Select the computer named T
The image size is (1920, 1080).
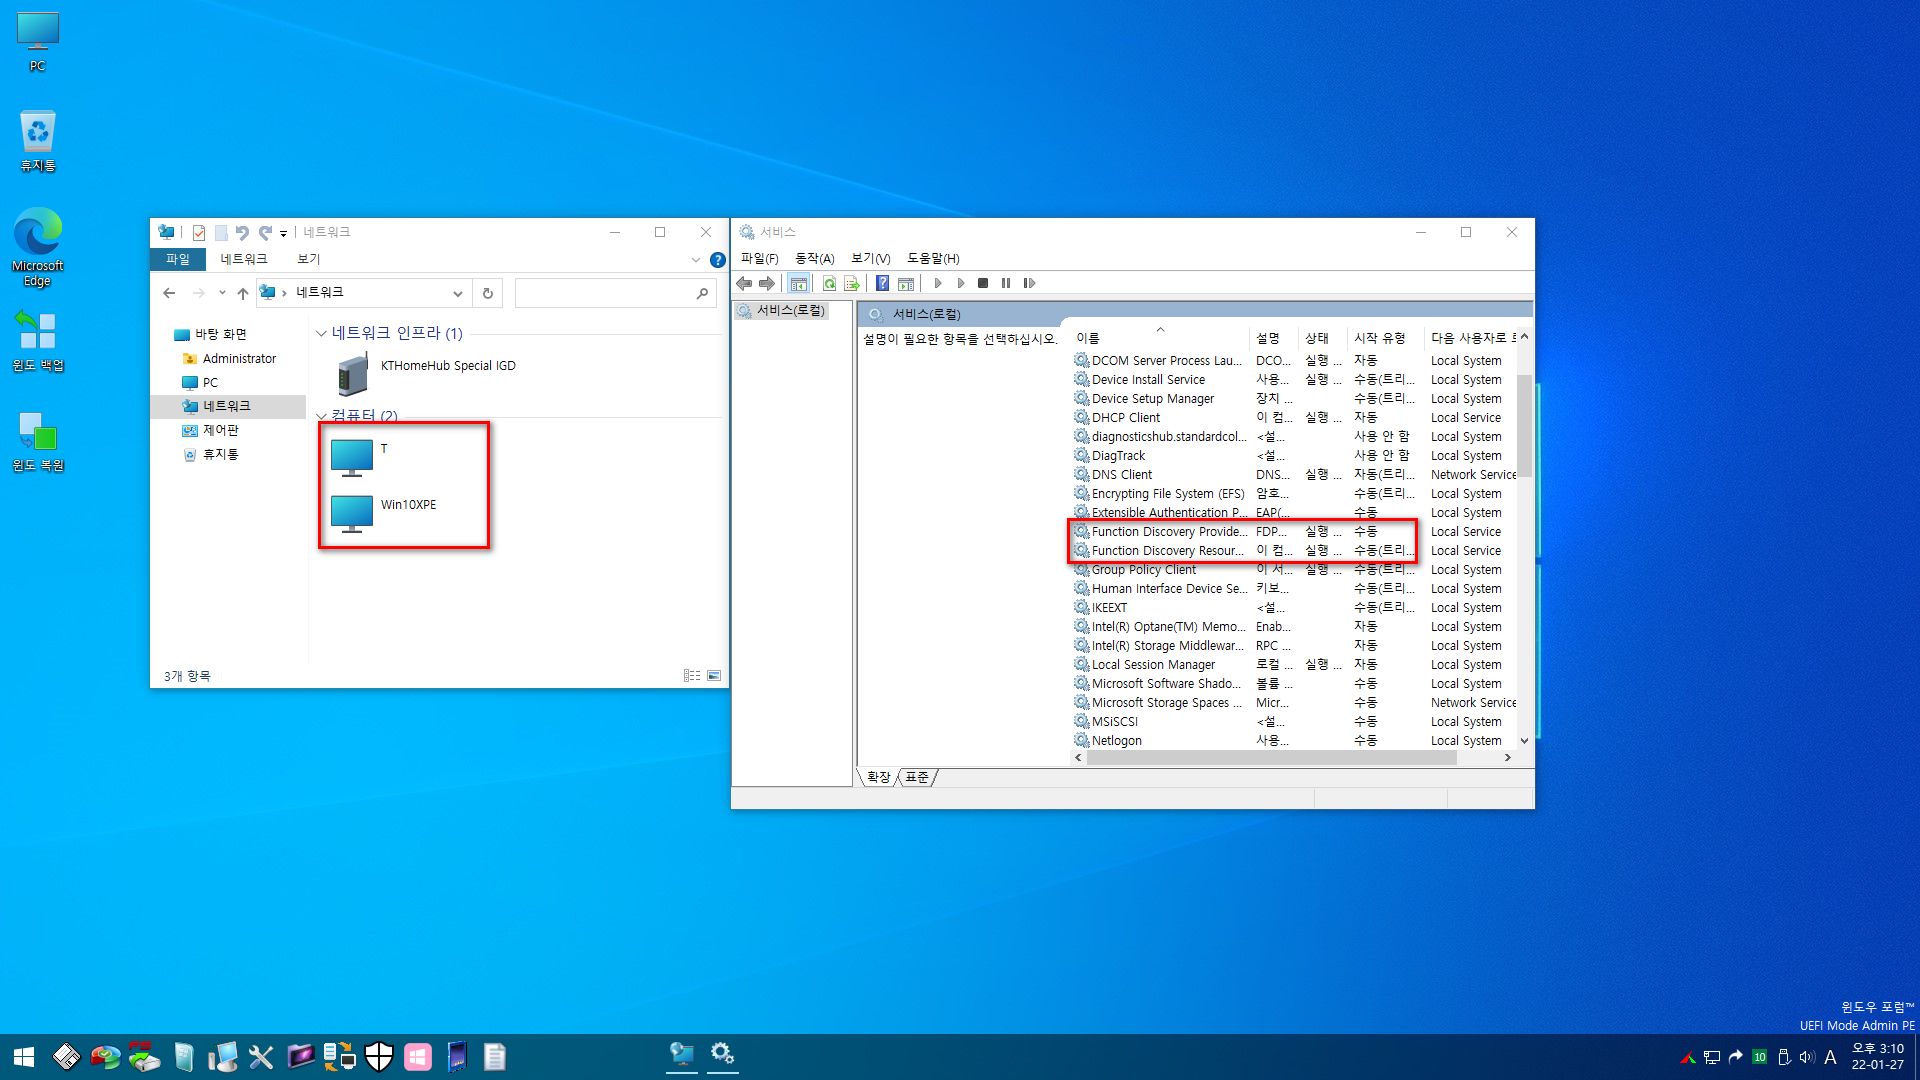point(360,457)
